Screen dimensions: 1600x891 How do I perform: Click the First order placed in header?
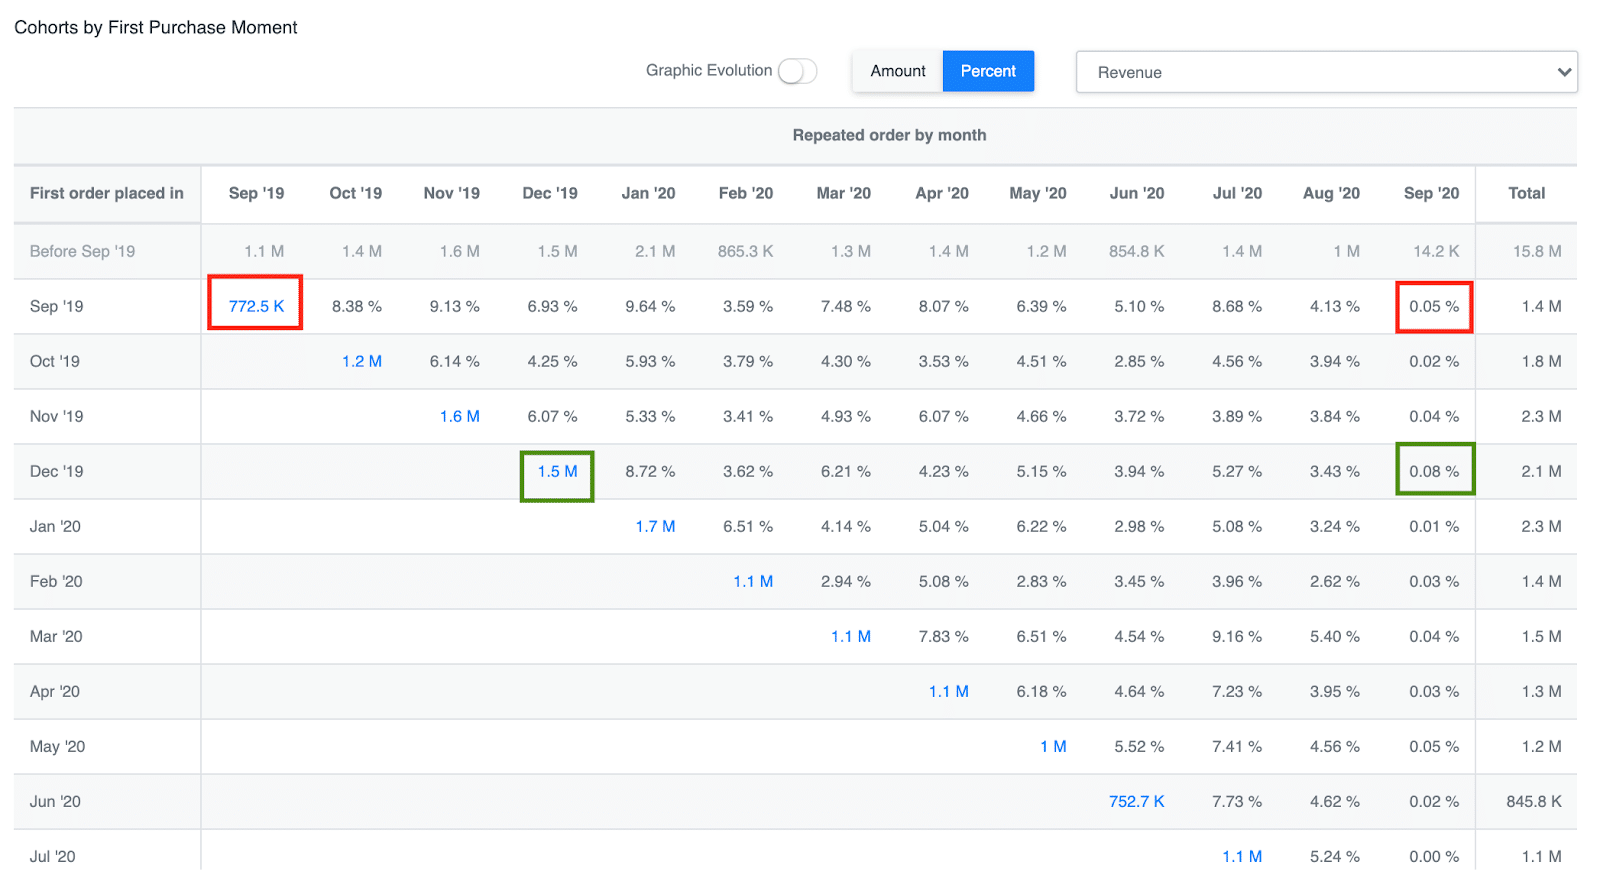[x=107, y=193]
